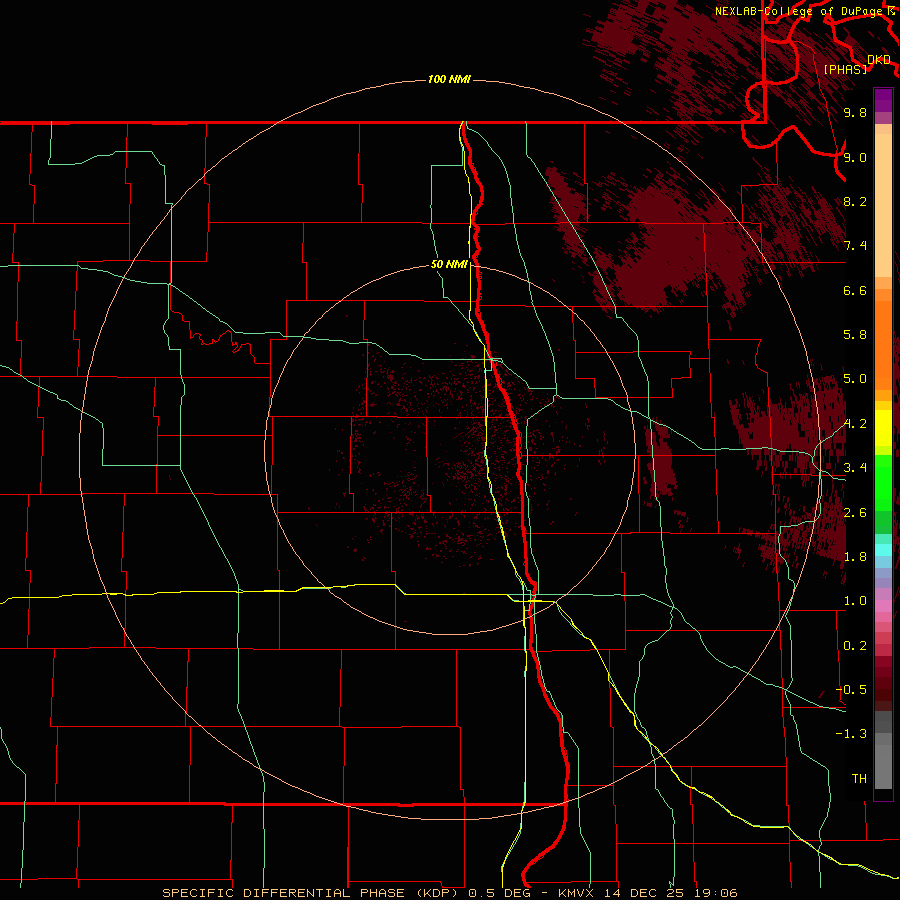Image resolution: width=900 pixels, height=900 pixels.
Task: Click the 3.4 color scale value
Action: tap(855, 468)
